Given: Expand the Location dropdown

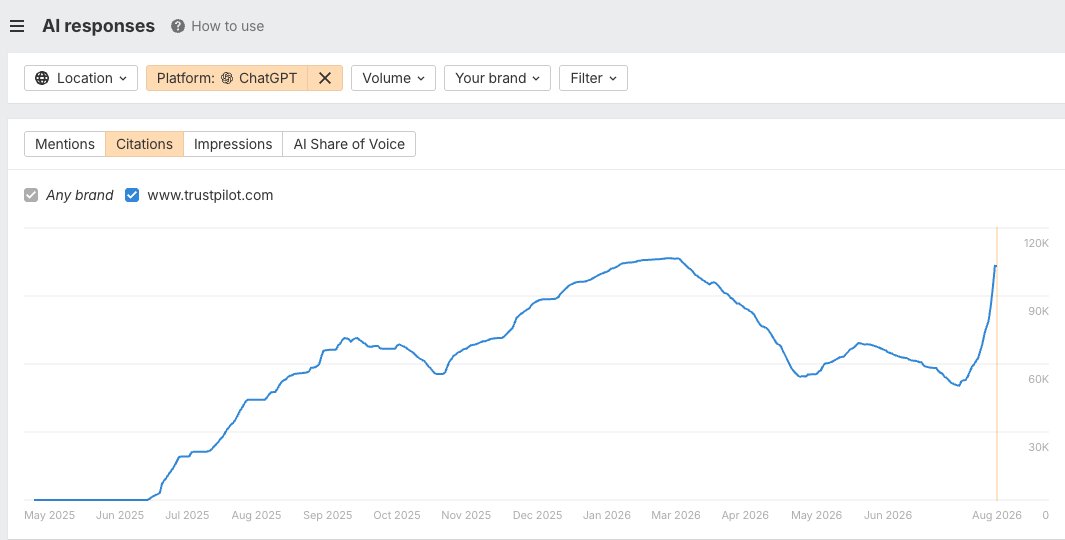Looking at the screenshot, I should click(81, 78).
